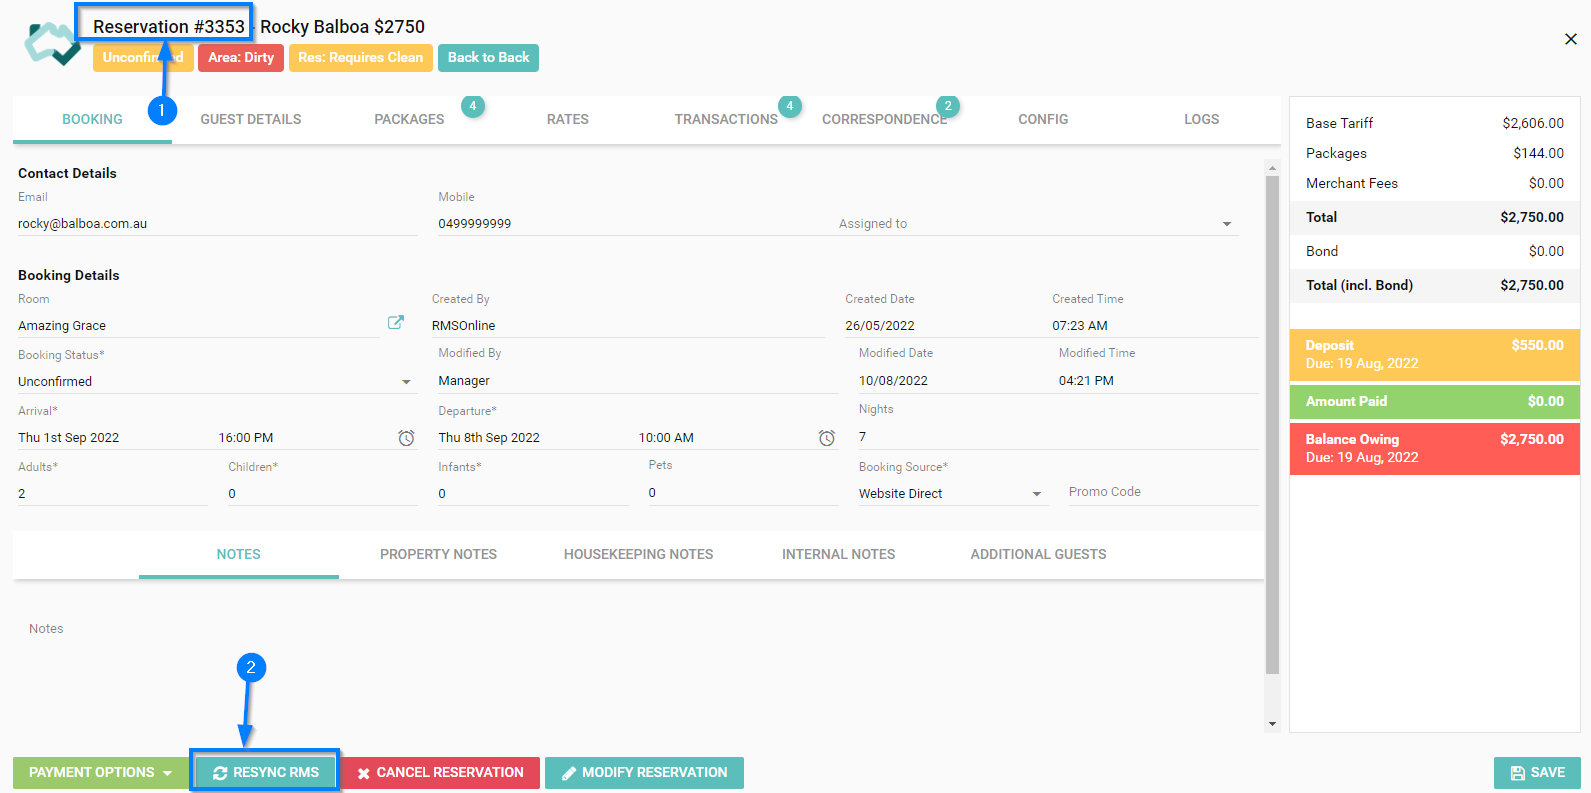Image resolution: width=1591 pixels, height=793 pixels.
Task: Click the Promo Code input field
Action: tap(1162, 492)
